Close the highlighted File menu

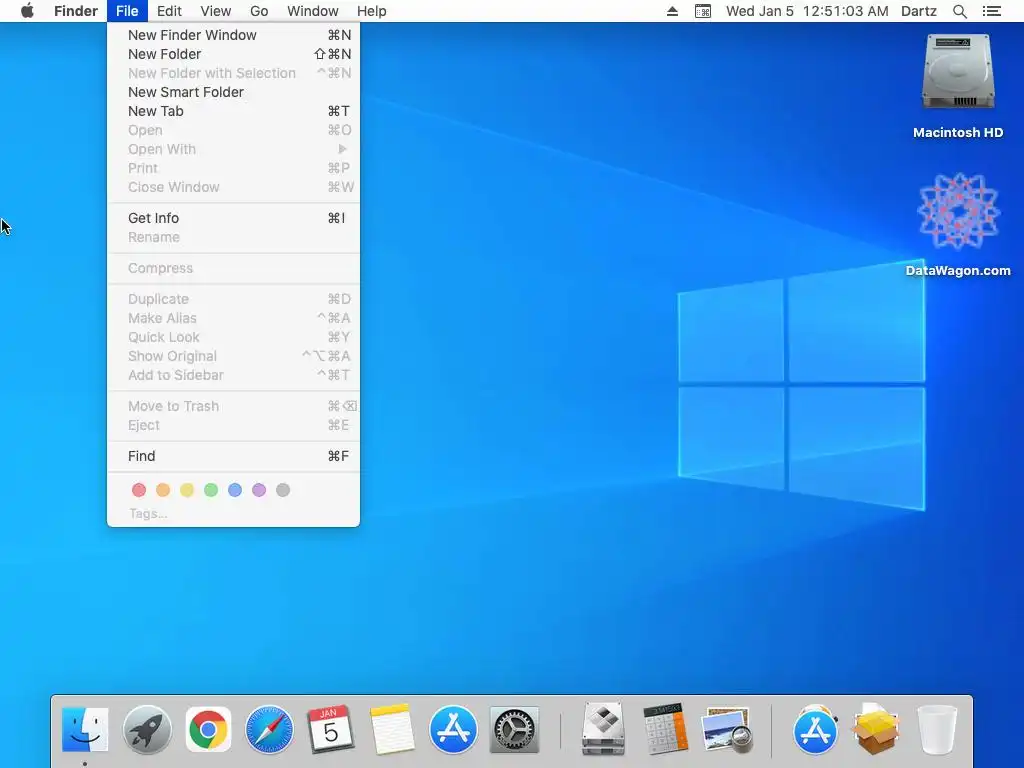pos(127,11)
